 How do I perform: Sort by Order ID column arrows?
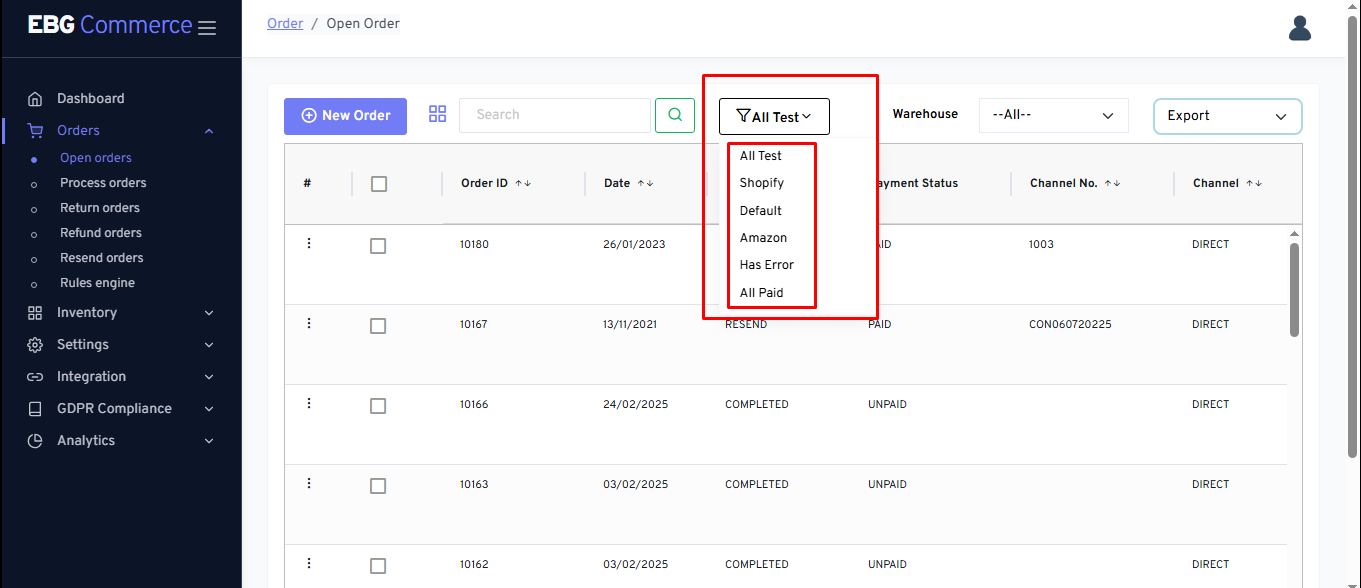523,184
